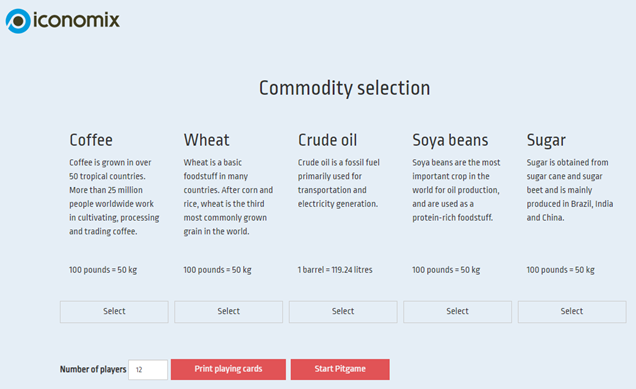
Task: Start the Pitgame
Action: 340,369
